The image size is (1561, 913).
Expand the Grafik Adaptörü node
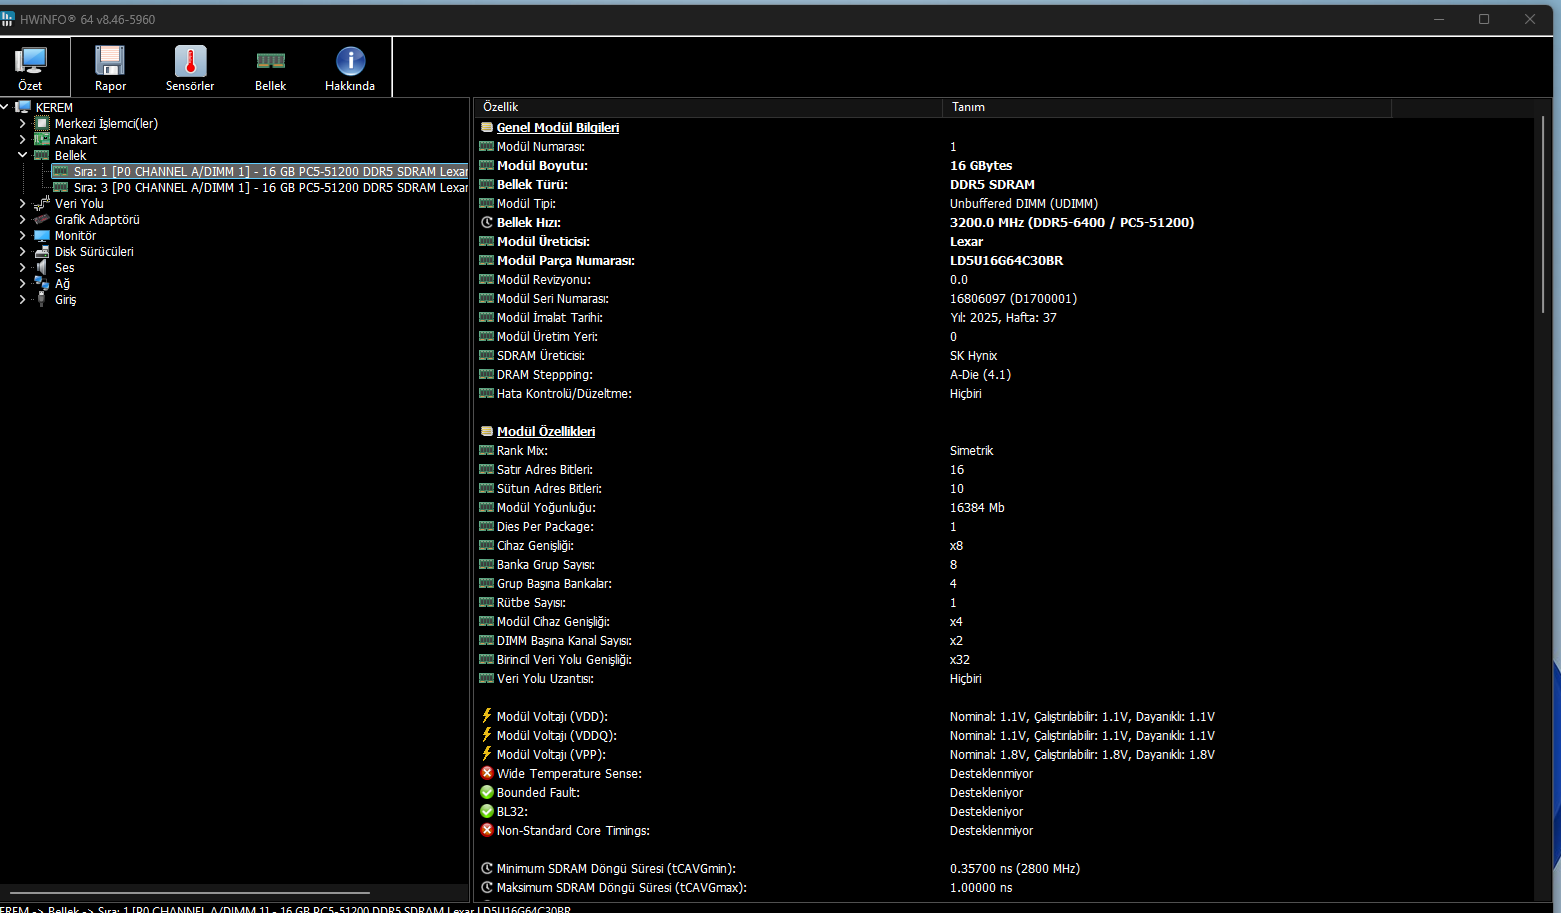(22, 219)
